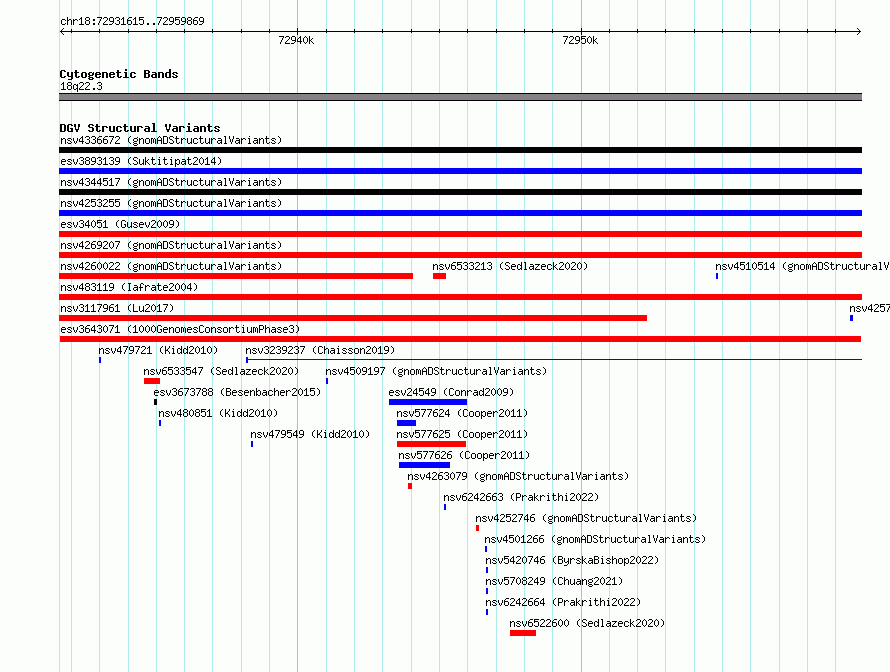Viewport: 890px width, 672px height.
Task: Click the nsv6533213 (Sedlazeck2020) label
Action: click(x=510, y=266)
